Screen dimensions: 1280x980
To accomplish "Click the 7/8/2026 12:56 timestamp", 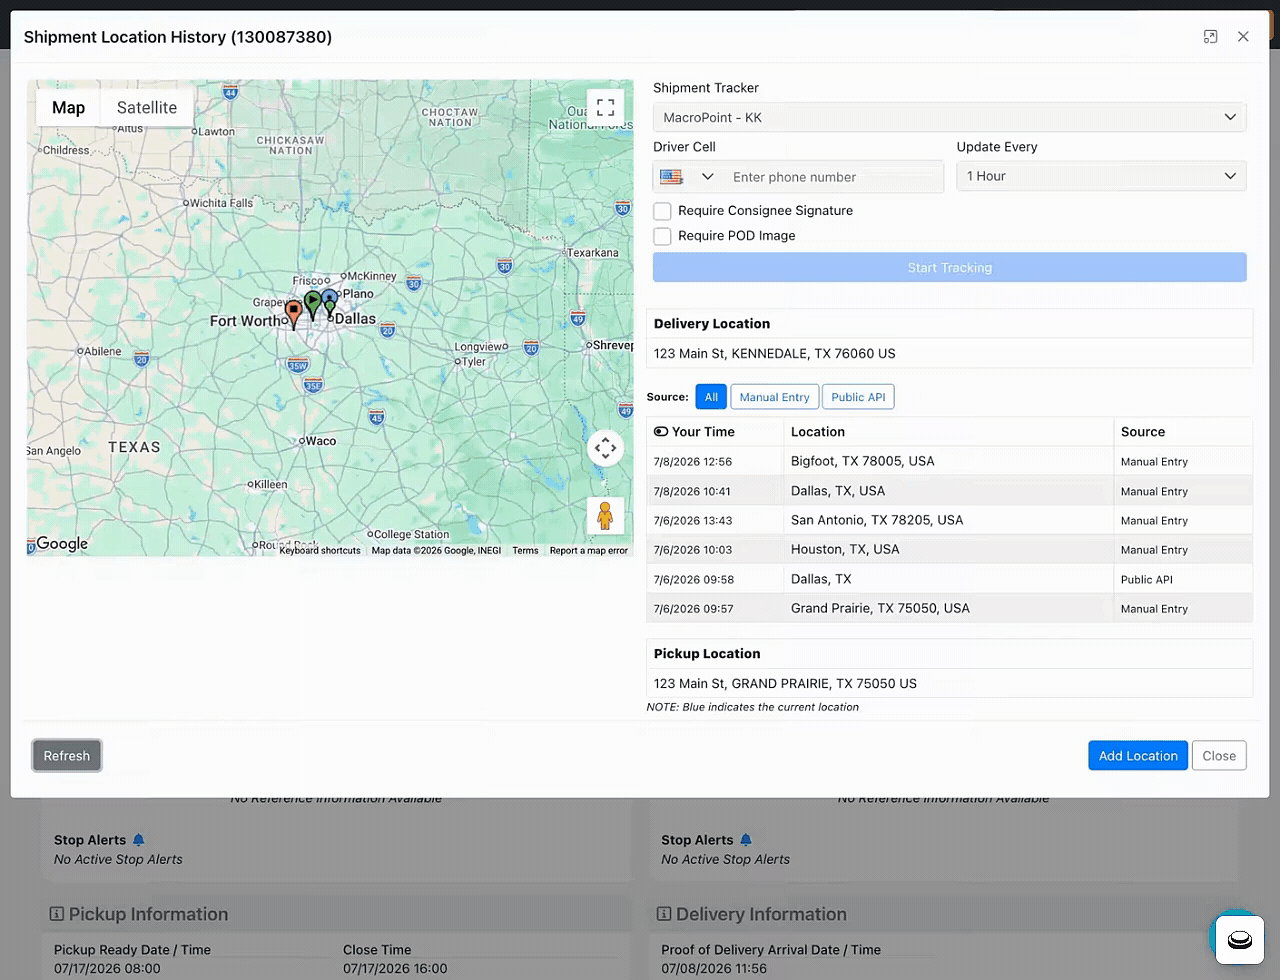I will tap(693, 462).
